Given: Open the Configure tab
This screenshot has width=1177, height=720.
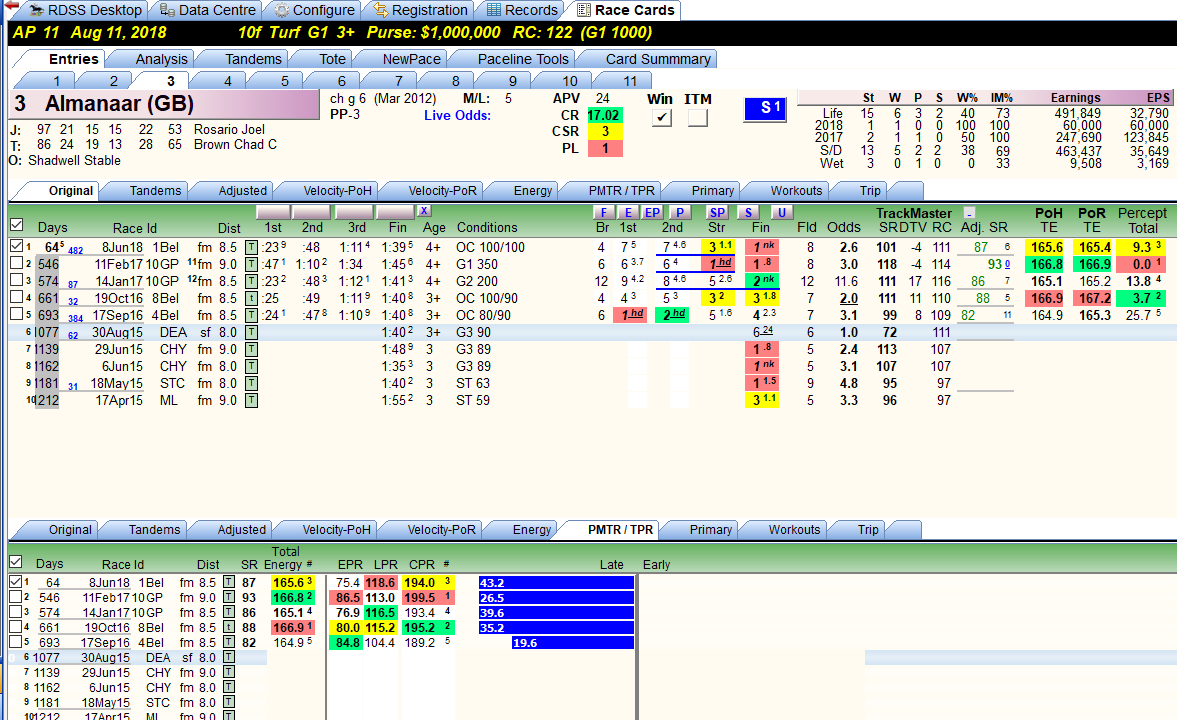Looking at the screenshot, I should [315, 10].
